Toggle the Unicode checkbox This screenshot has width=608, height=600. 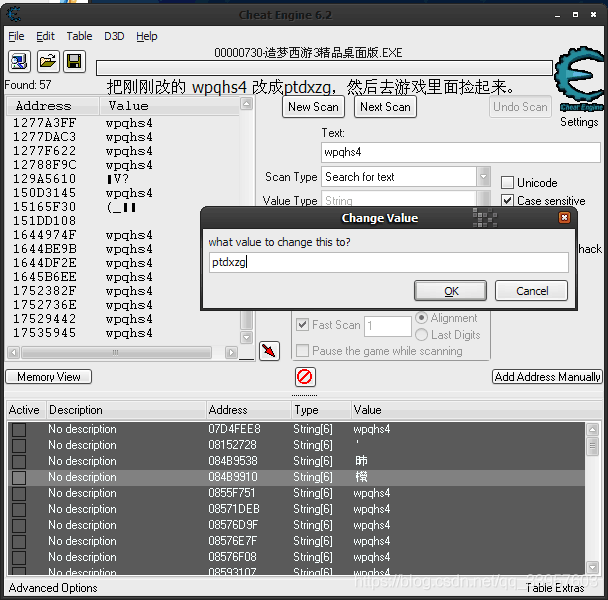pos(507,182)
